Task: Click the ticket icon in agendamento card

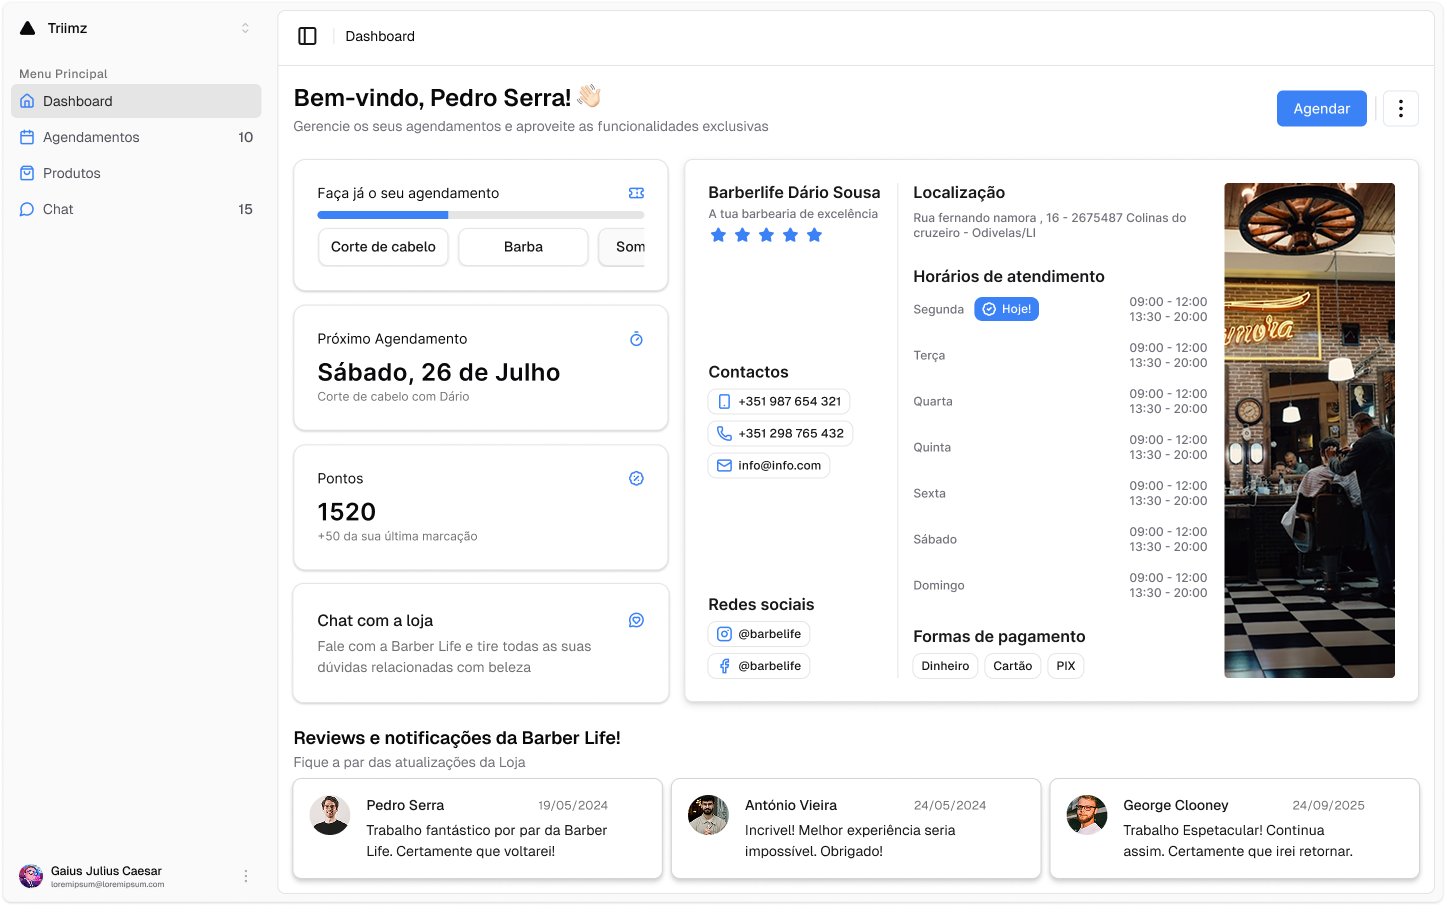Action: pyautogui.click(x=636, y=193)
